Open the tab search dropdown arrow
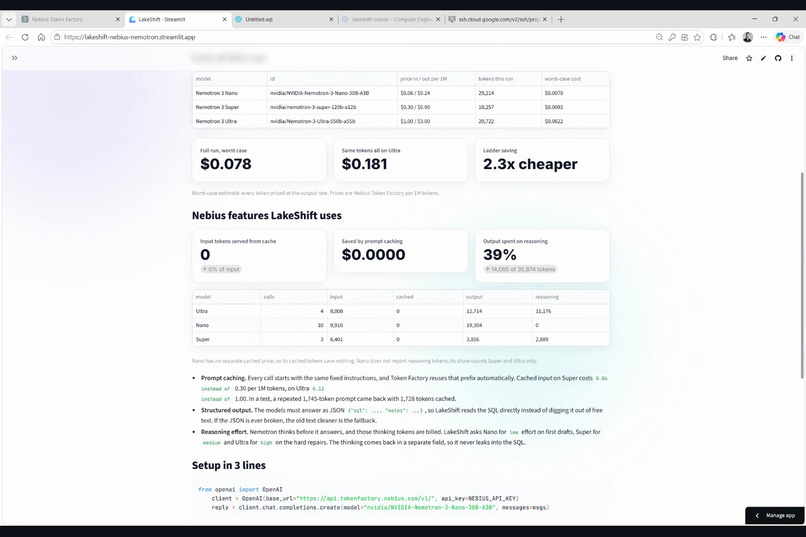Screen dimensions: 806x537 (9, 20)
